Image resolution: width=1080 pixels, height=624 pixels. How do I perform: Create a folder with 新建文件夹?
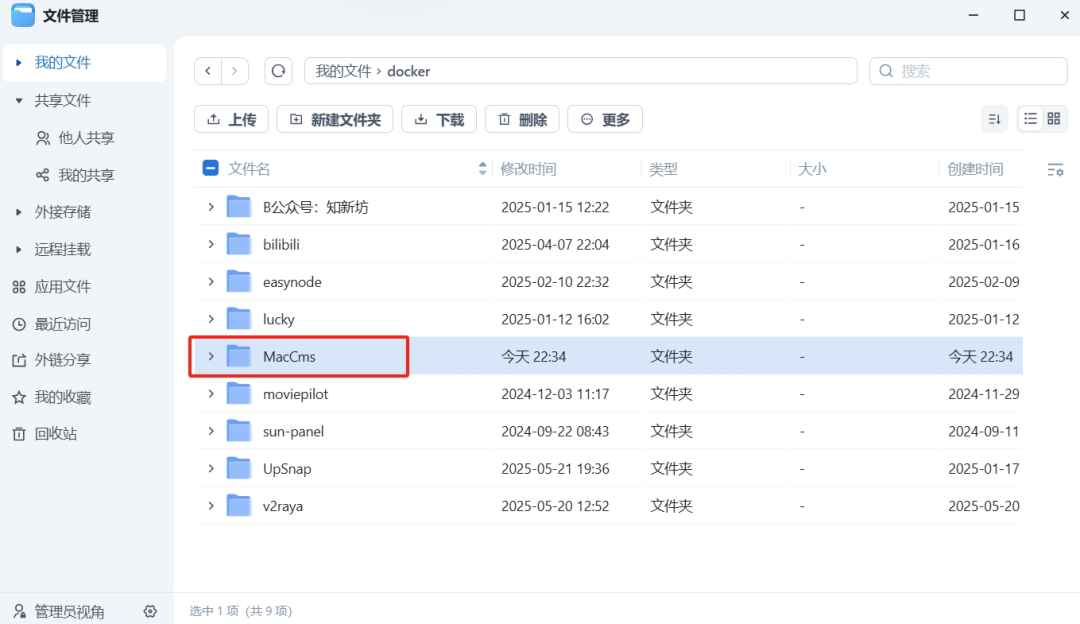click(335, 118)
